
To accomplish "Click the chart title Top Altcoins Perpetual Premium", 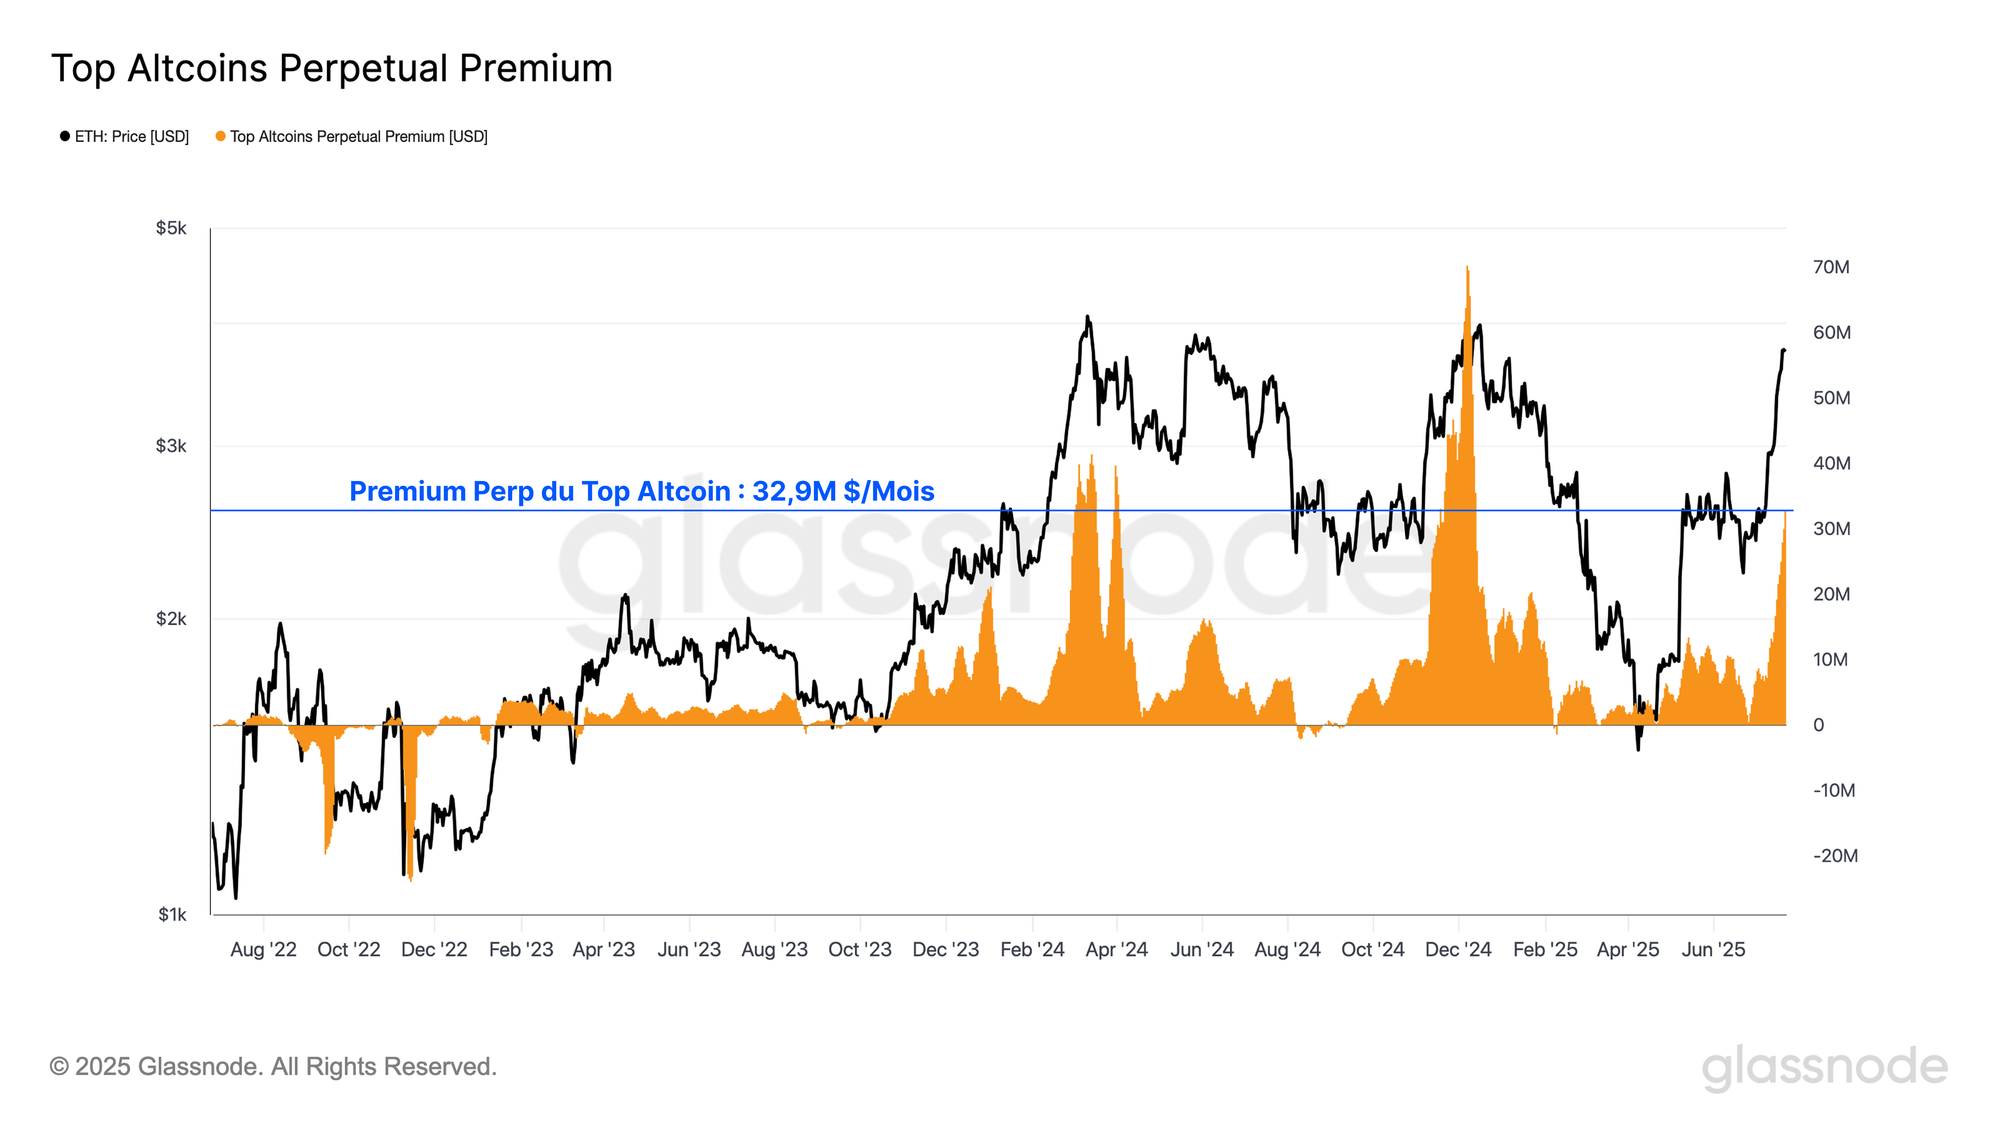I will (332, 68).
